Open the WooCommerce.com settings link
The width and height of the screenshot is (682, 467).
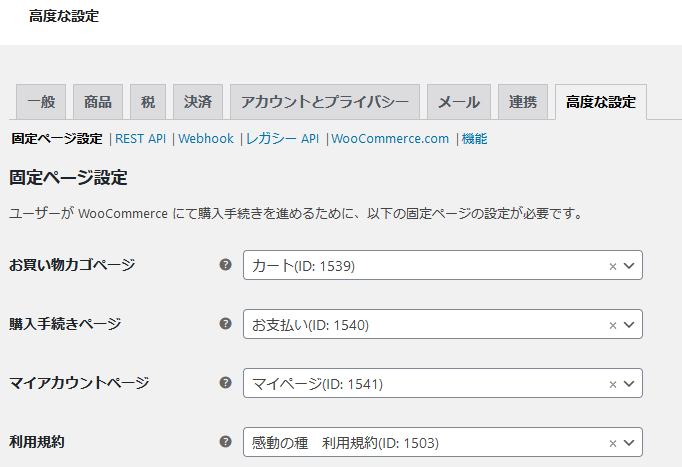pyautogui.click(x=390, y=139)
